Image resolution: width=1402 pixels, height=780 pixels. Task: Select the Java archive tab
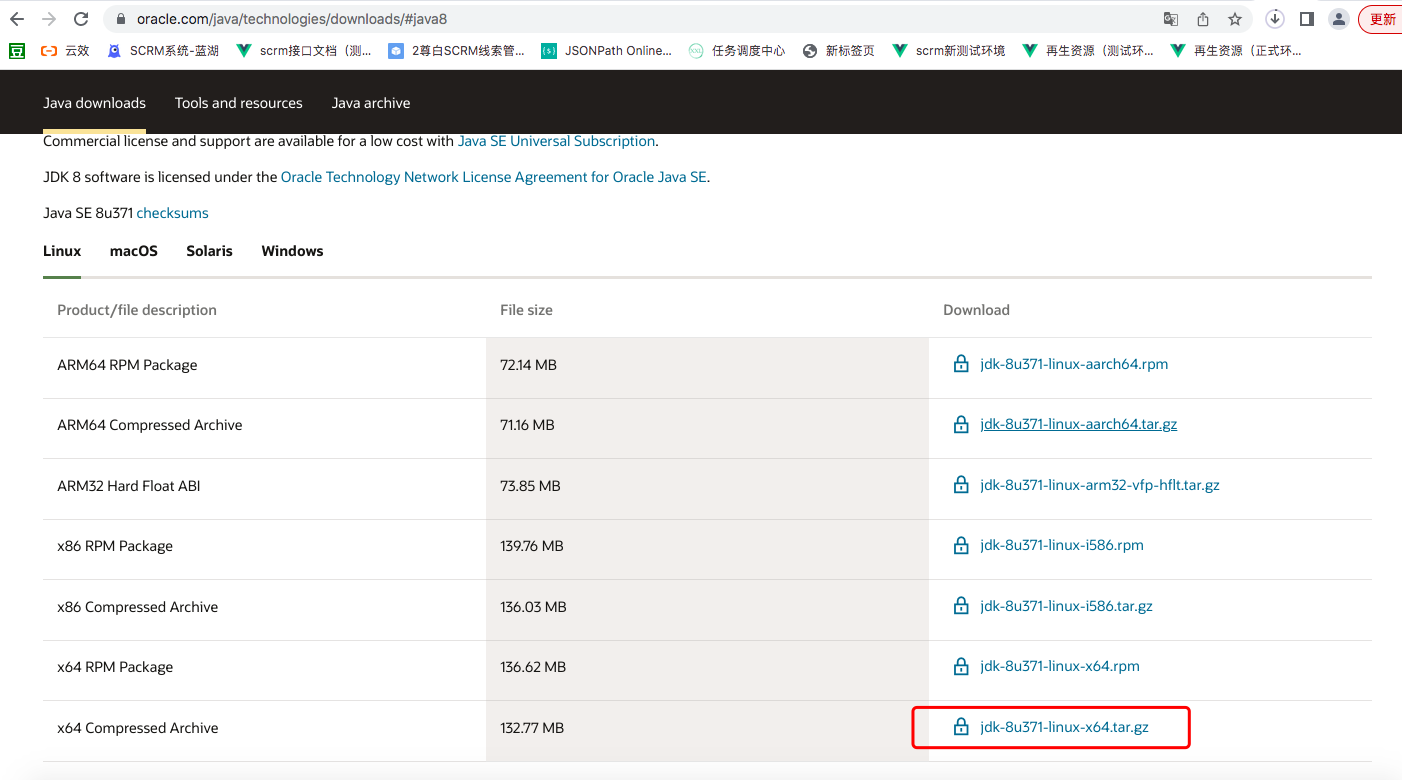pyautogui.click(x=371, y=103)
